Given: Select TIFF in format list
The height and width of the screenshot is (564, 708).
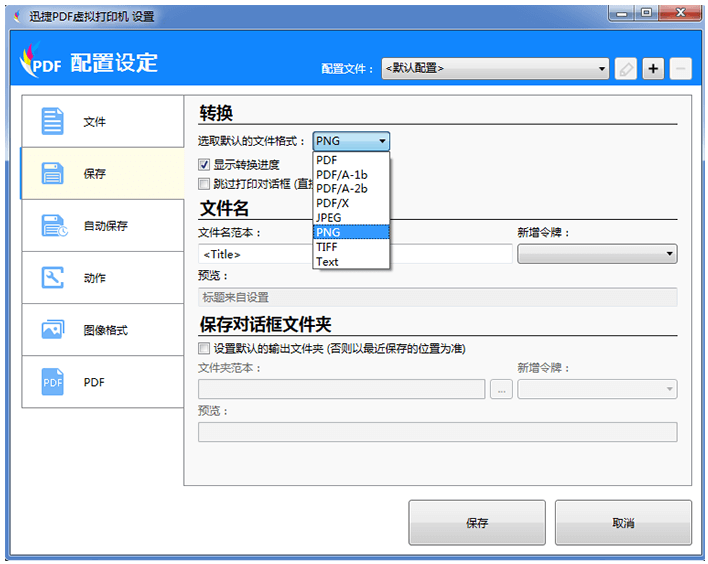Looking at the screenshot, I should point(351,247).
